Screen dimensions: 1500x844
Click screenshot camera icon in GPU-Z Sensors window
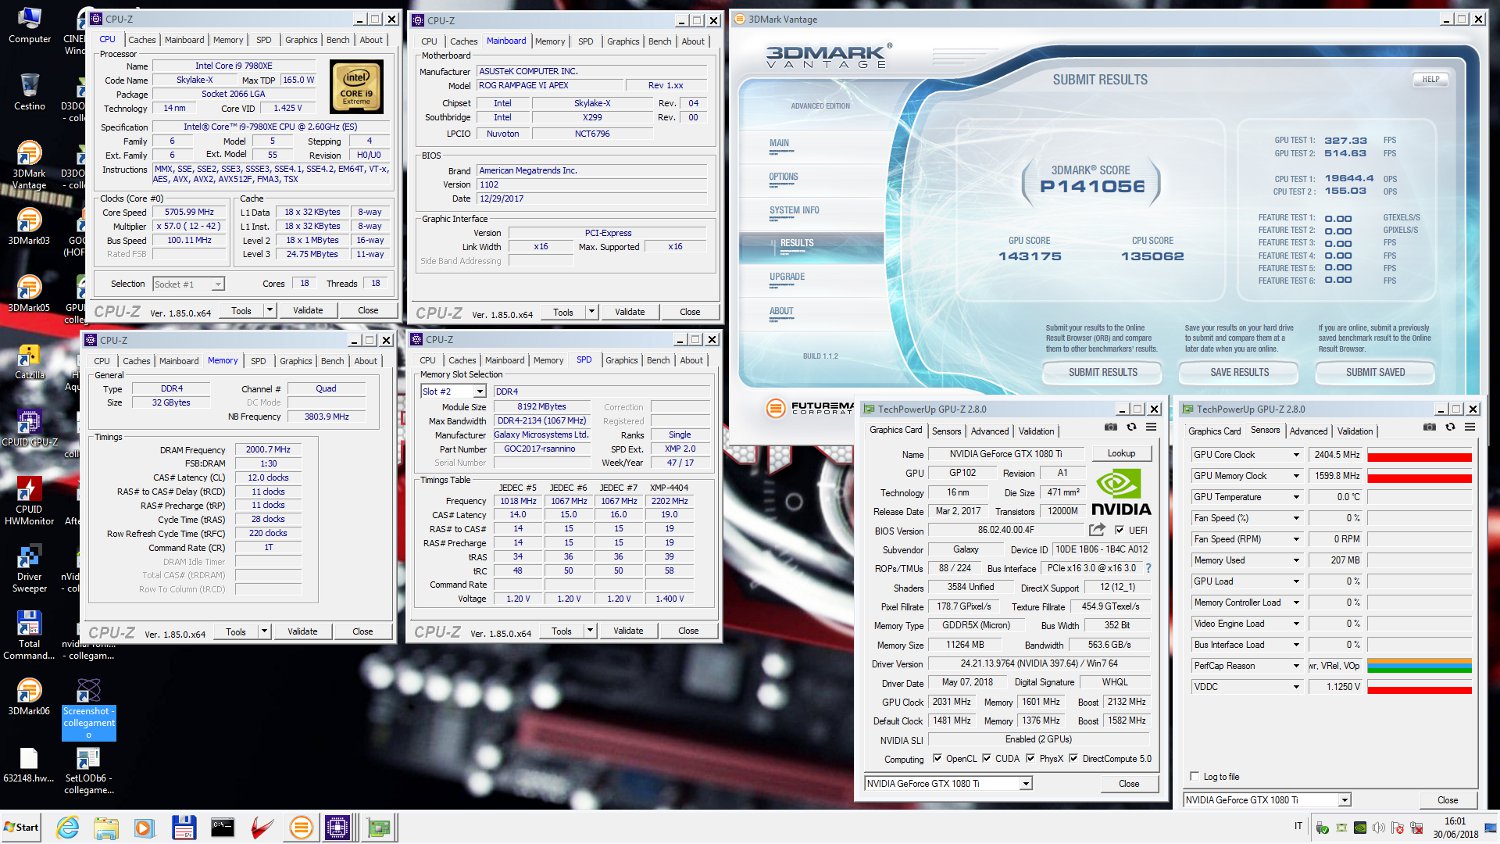(1429, 427)
